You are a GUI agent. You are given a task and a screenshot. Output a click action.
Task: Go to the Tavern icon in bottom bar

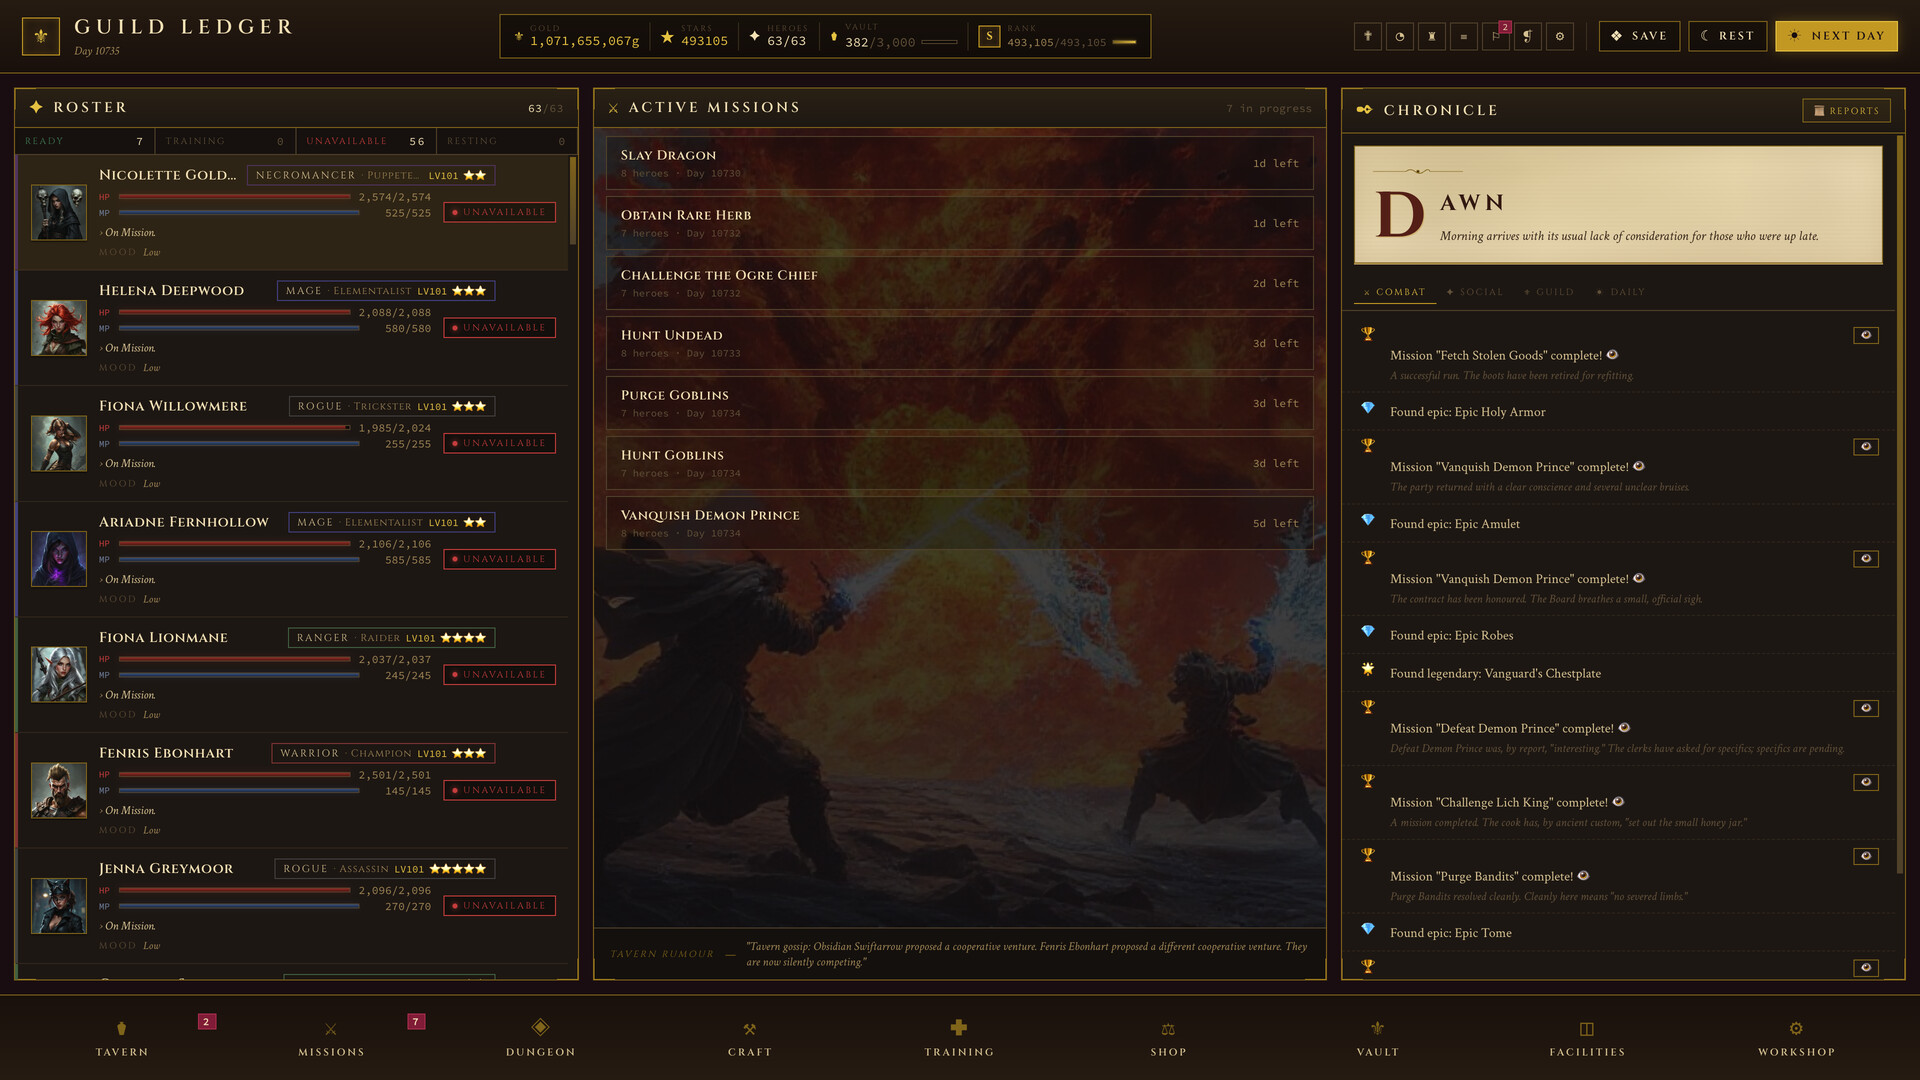(x=122, y=1028)
